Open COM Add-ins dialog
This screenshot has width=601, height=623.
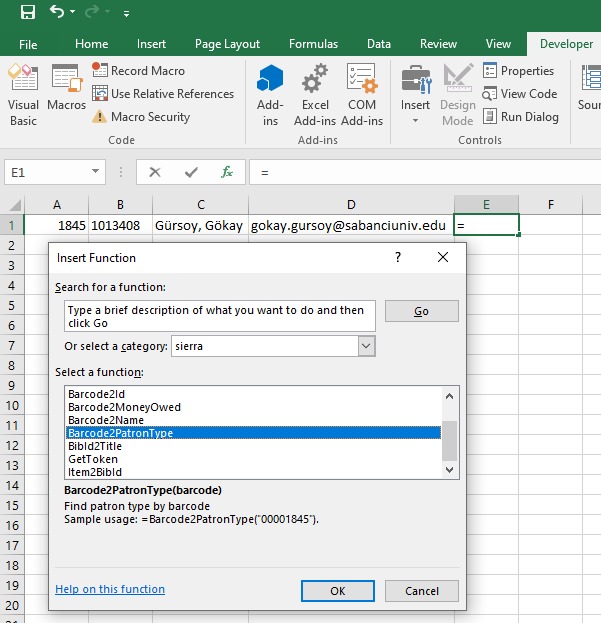coord(362,95)
